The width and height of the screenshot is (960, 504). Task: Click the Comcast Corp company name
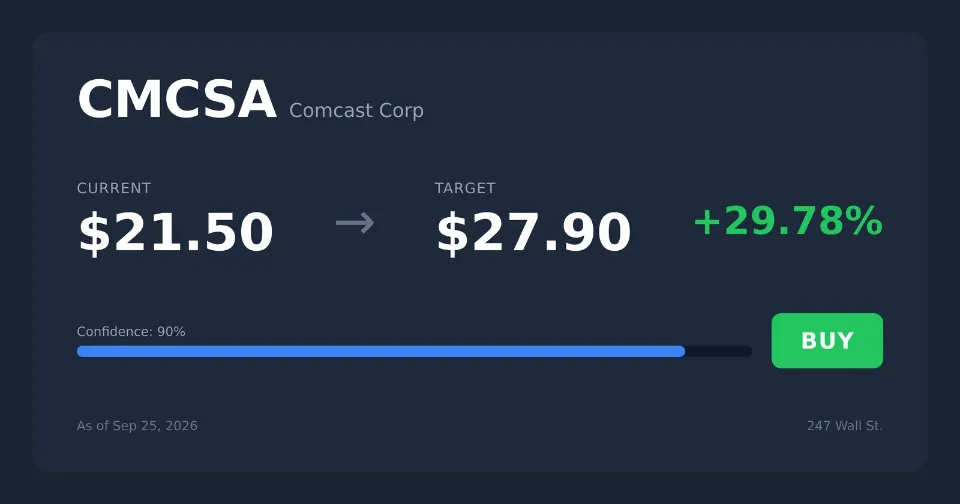click(x=356, y=110)
